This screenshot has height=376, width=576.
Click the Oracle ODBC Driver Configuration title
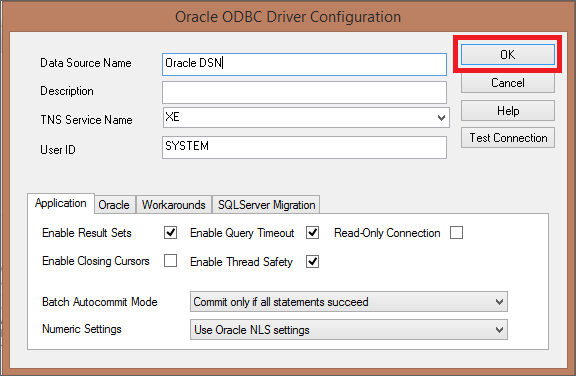pyautogui.click(x=288, y=17)
